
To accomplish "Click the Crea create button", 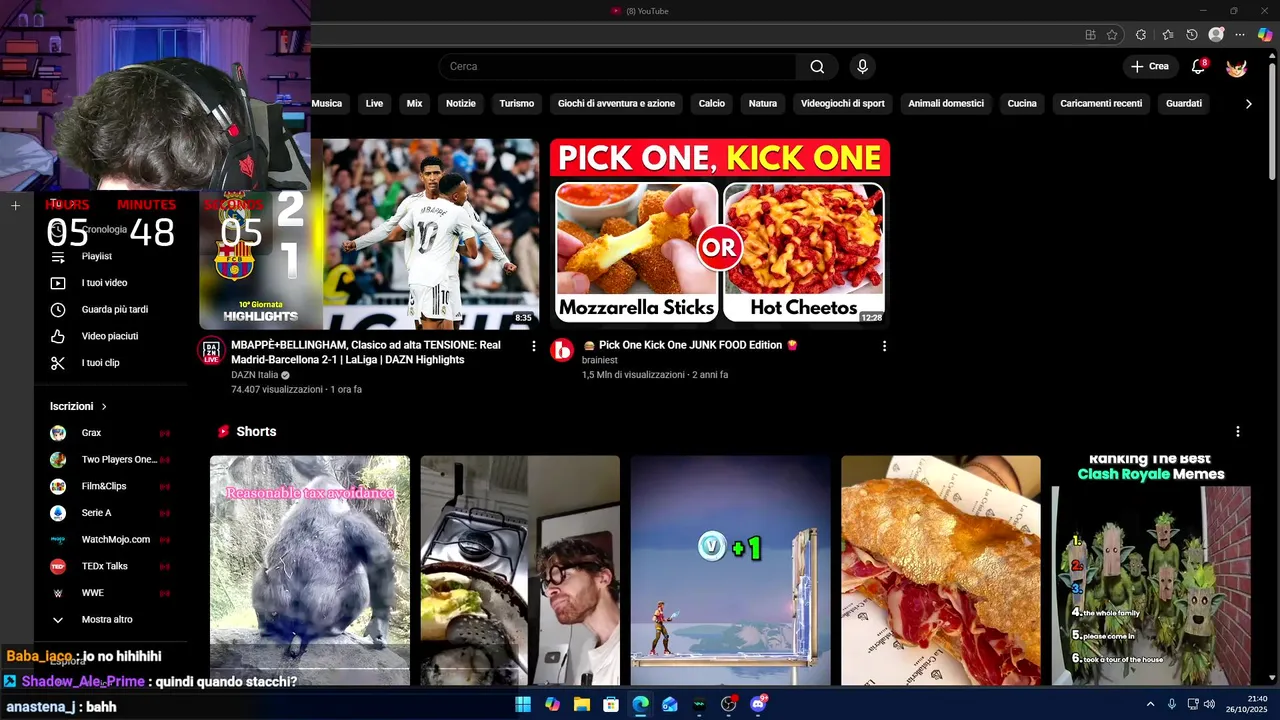I will coord(1149,67).
